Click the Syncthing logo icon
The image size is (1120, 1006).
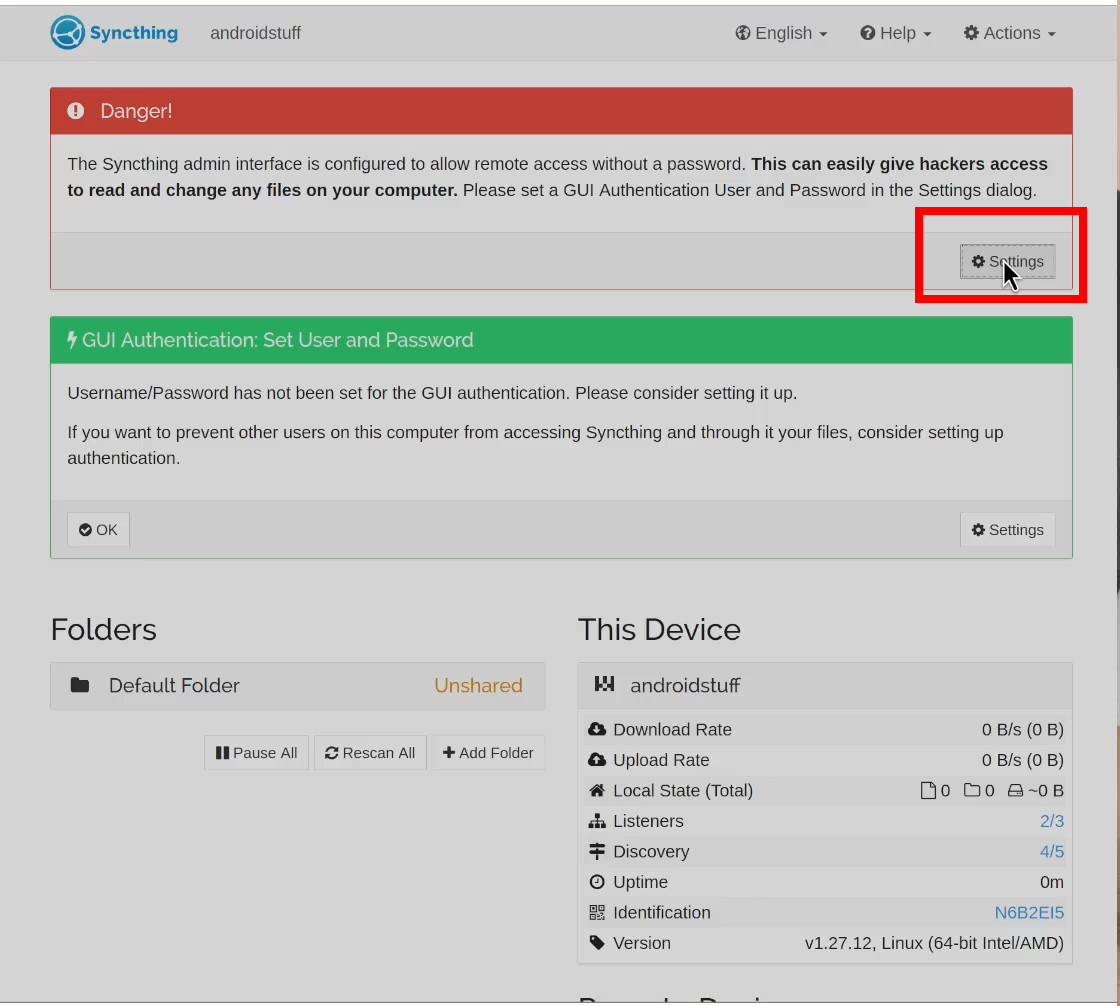[68, 33]
